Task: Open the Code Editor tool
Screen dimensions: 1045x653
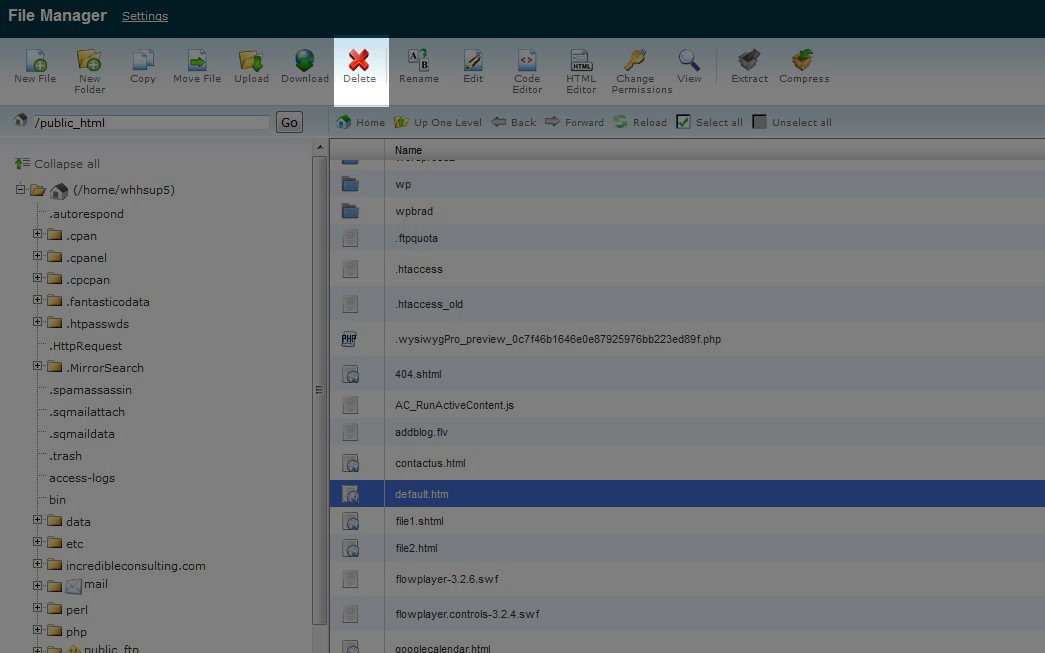Action: (527, 61)
